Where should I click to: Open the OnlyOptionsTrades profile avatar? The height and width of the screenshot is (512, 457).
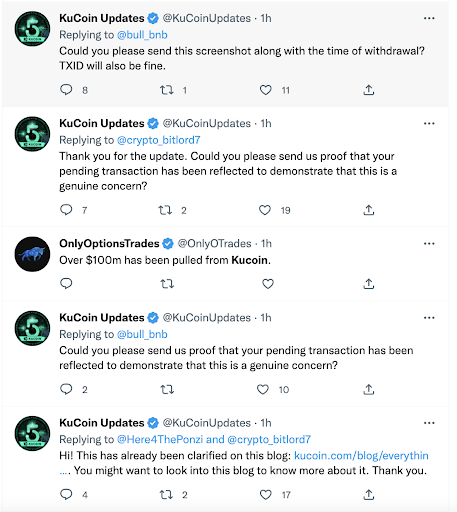point(32,254)
